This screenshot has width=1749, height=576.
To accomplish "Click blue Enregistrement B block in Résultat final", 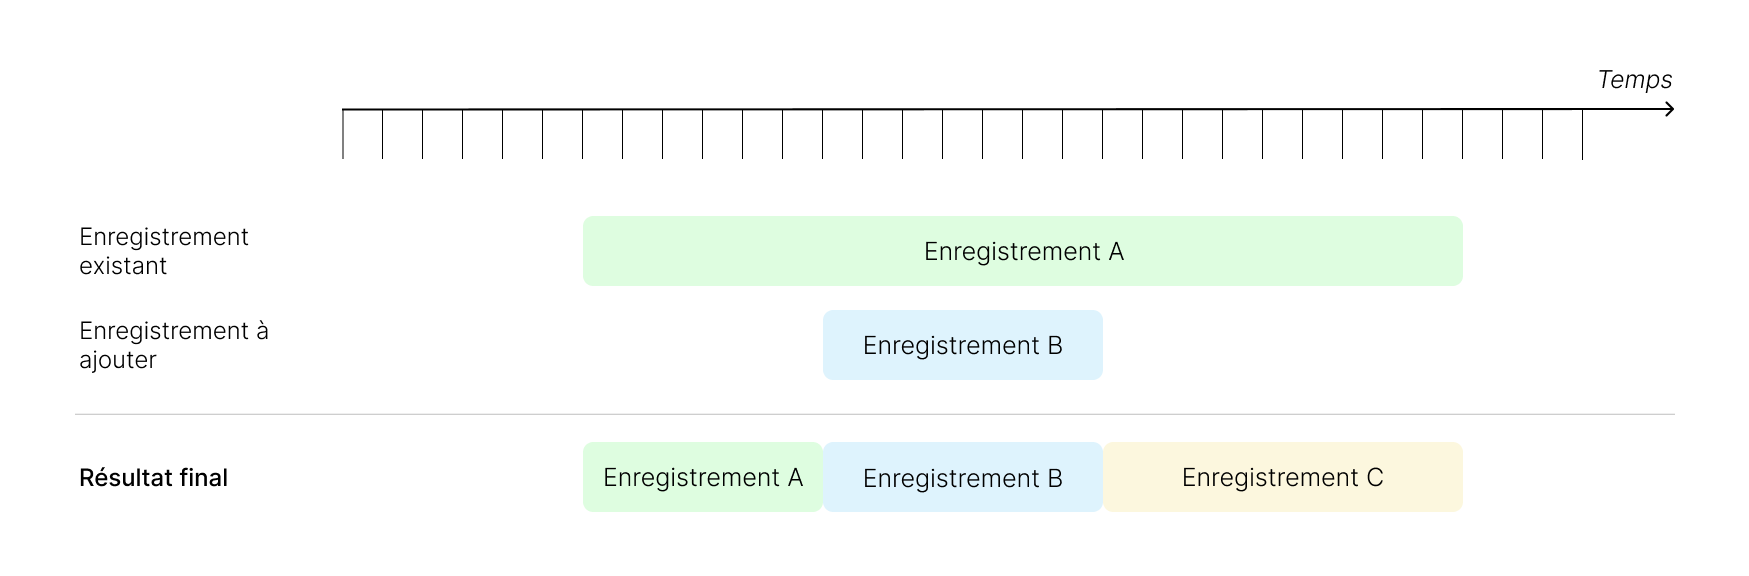I will click(962, 477).
